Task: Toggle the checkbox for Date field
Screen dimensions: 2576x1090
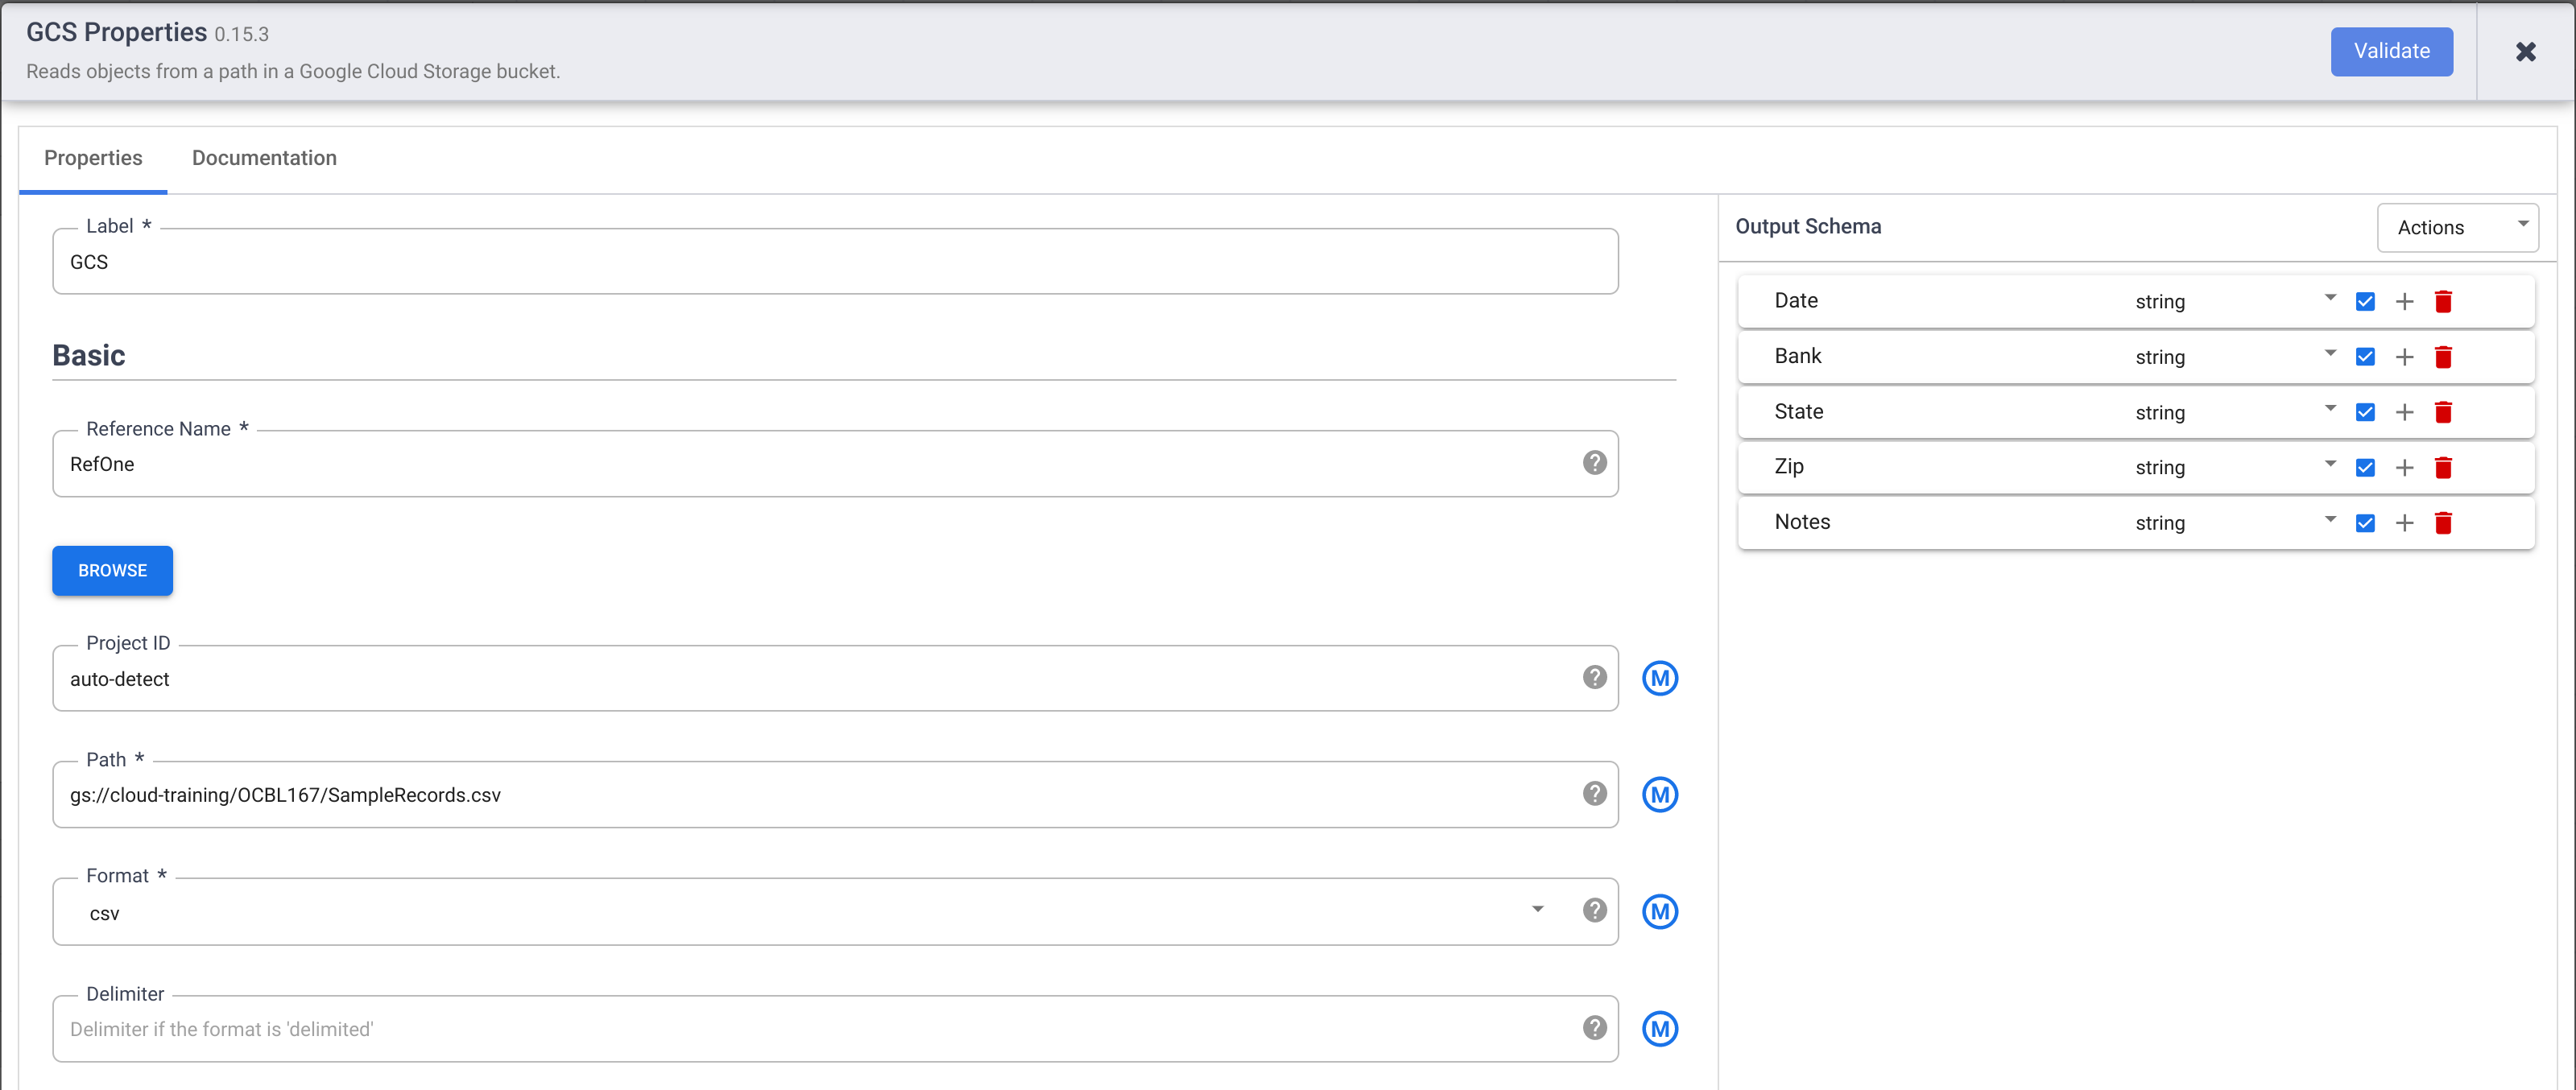Action: tap(2364, 300)
